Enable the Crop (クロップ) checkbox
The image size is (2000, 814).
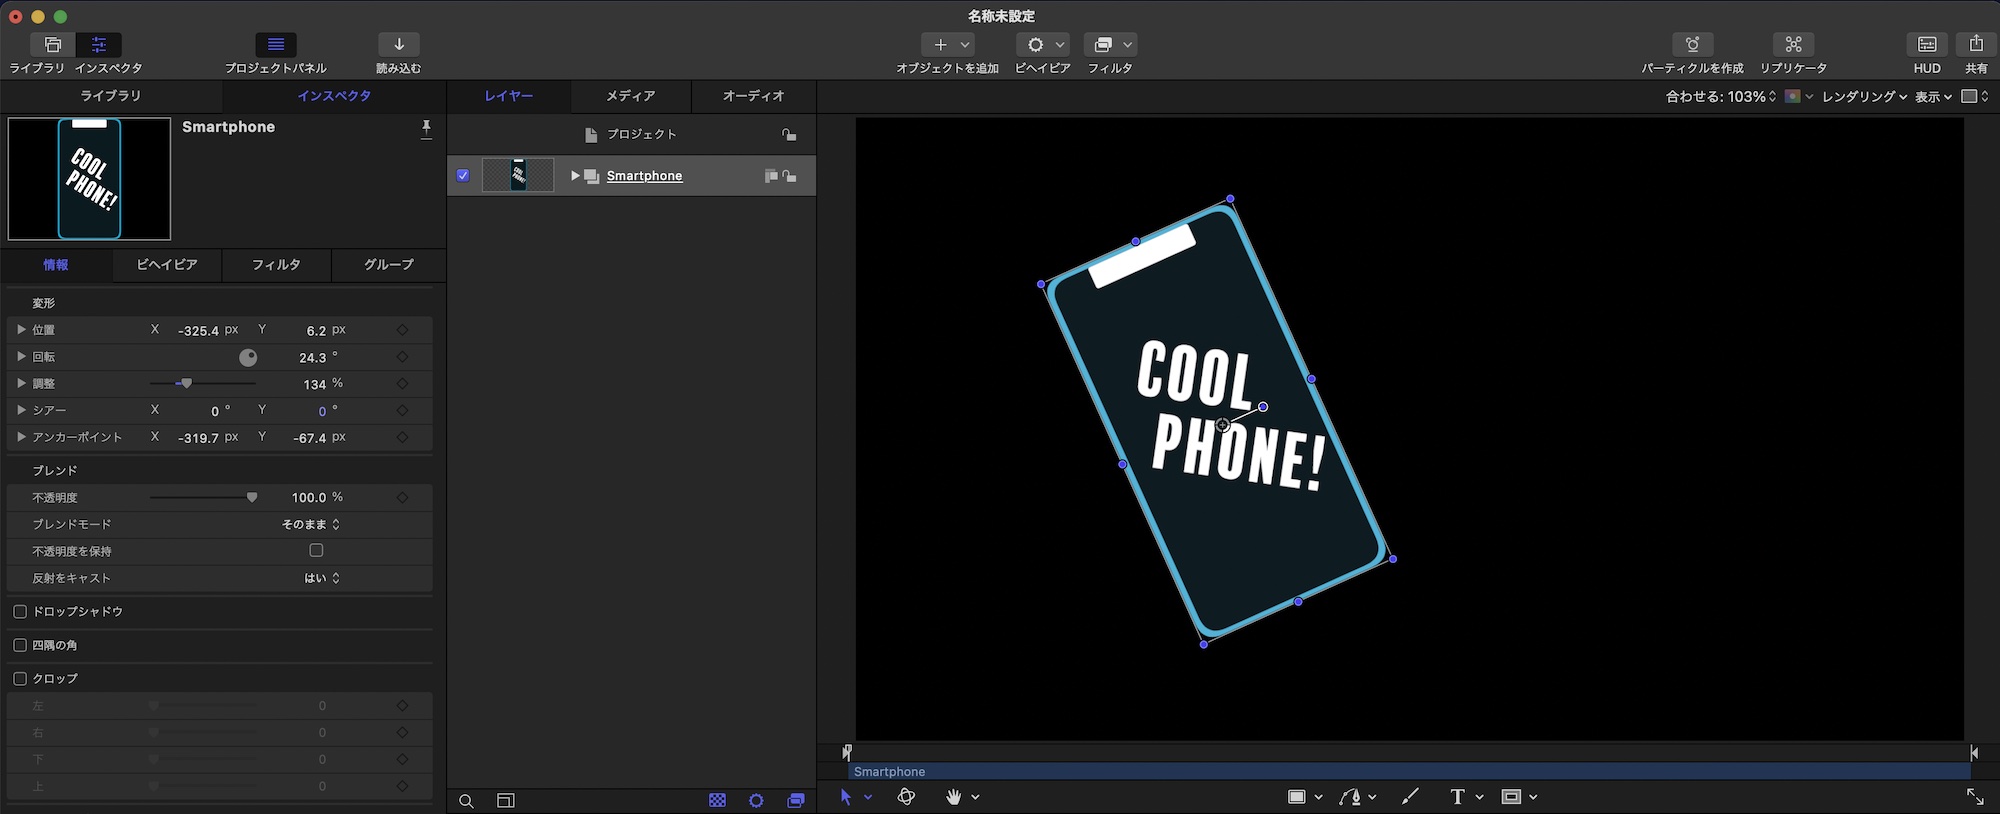pos(20,678)
